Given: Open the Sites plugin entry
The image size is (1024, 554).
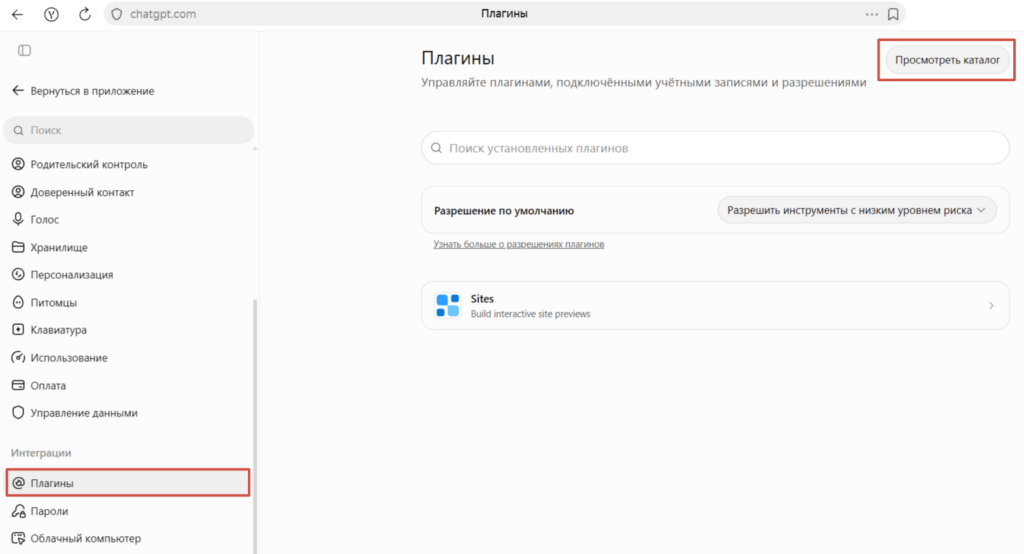Looking at the screenshot, I should point(715,306).
